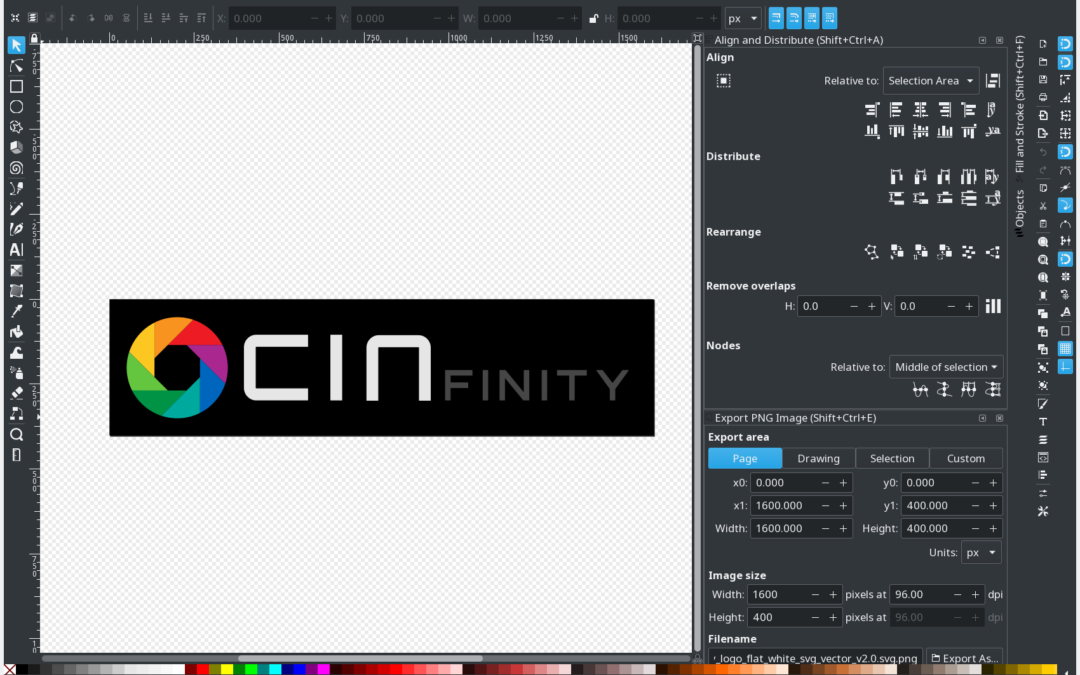The height and width of the screenshot is (675, 1080).
Task: Select the Star and polygon tool
Action: (16, 127)
